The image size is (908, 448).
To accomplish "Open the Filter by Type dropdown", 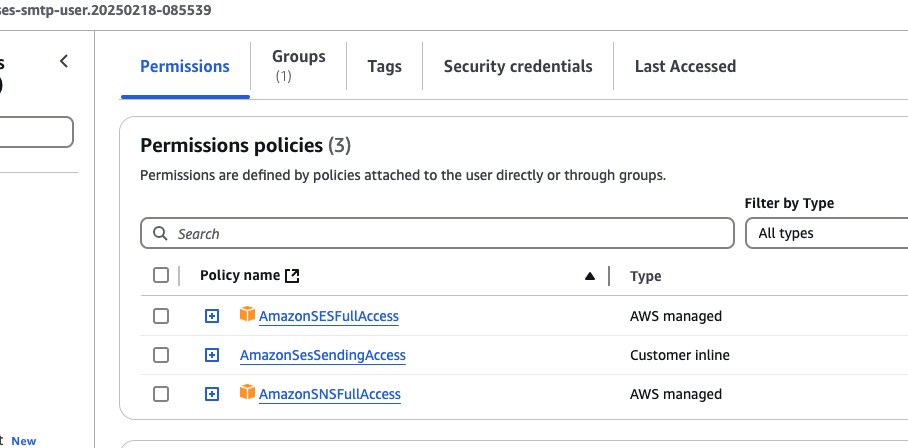I will tap(826, 233).
